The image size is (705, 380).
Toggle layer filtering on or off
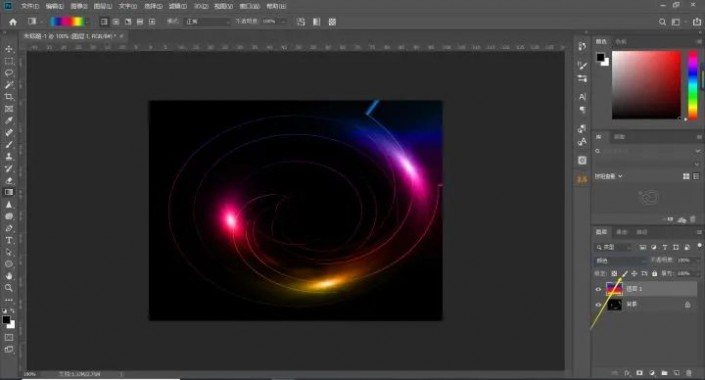point(699,246)
